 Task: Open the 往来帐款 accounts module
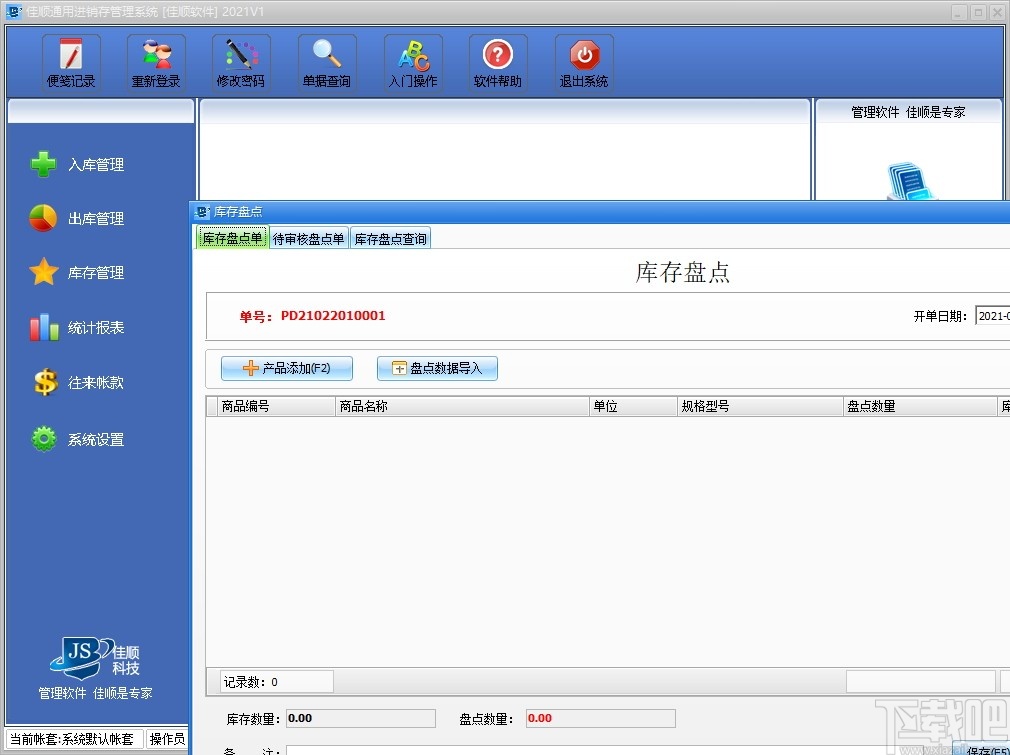pyautogui.click(x=98, y=383)
